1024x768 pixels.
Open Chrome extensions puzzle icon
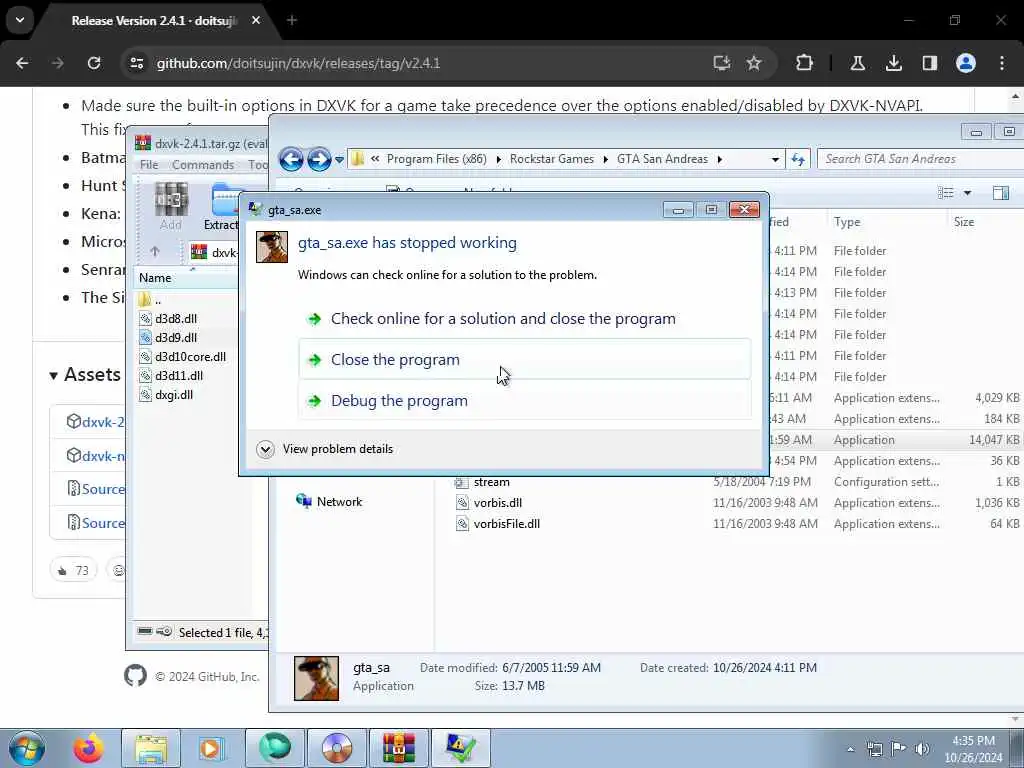pos(804,63)
